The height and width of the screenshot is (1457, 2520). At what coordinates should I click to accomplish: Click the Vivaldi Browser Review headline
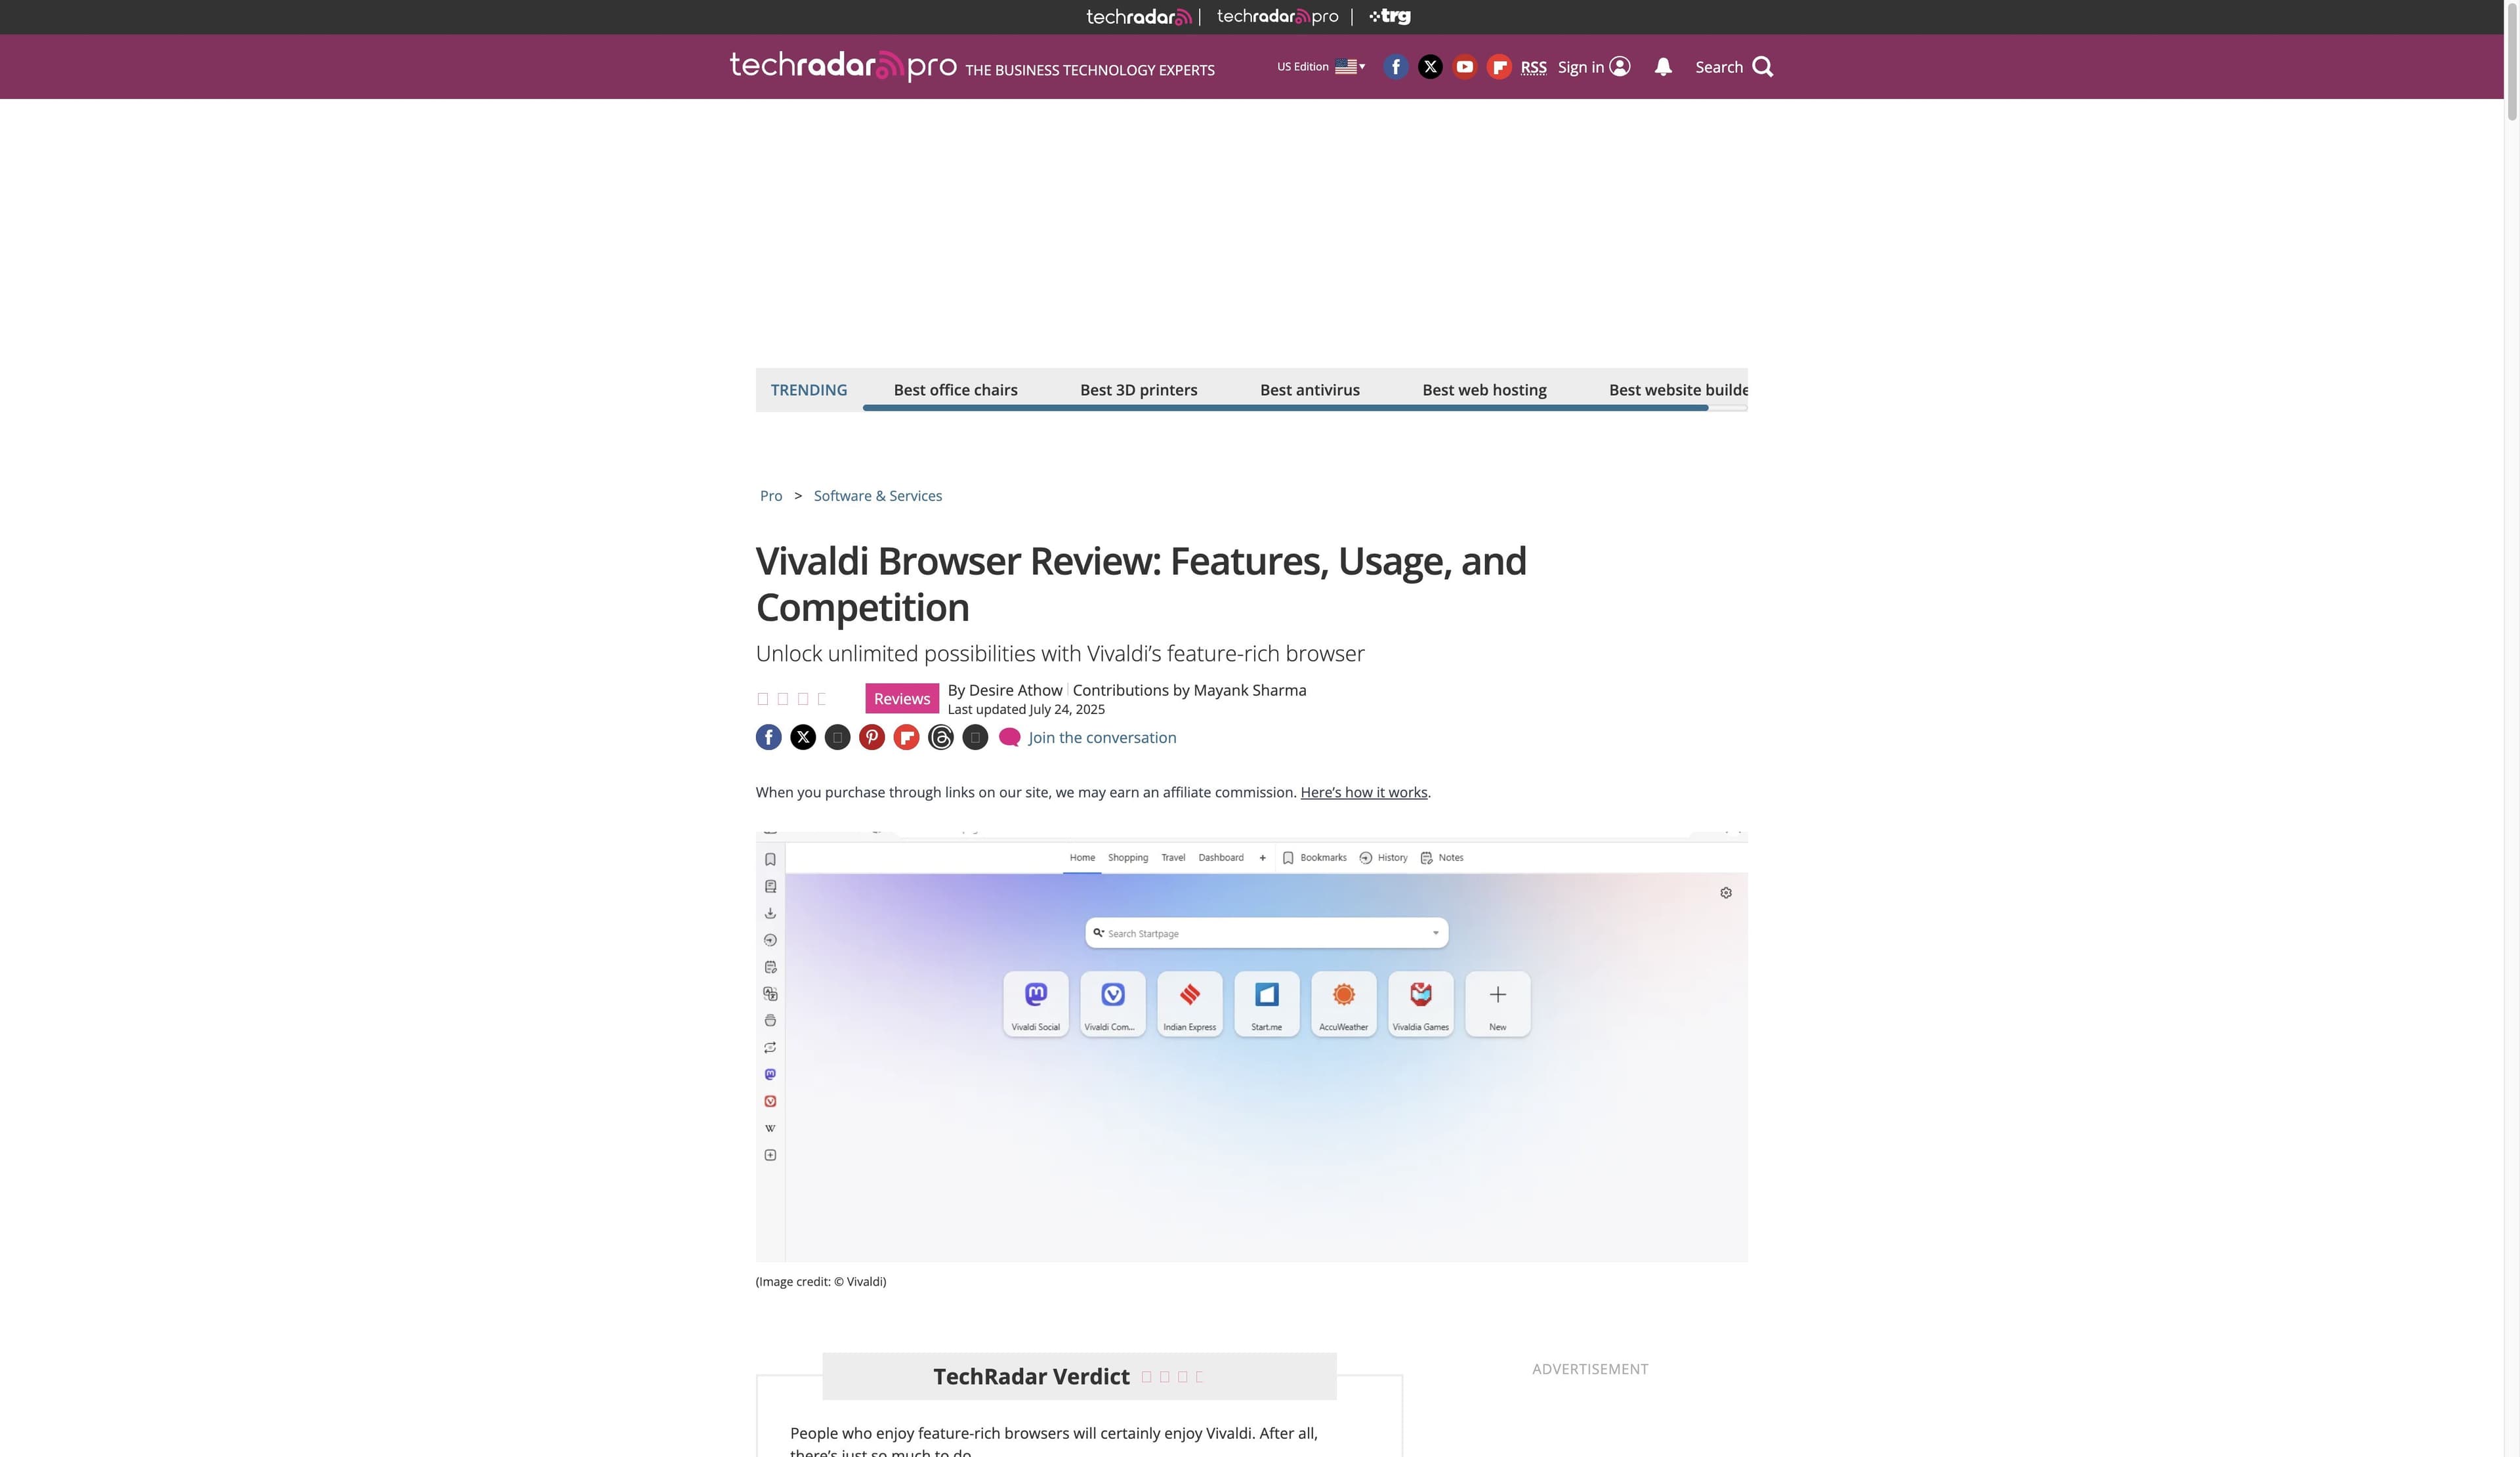(1141, 584)
